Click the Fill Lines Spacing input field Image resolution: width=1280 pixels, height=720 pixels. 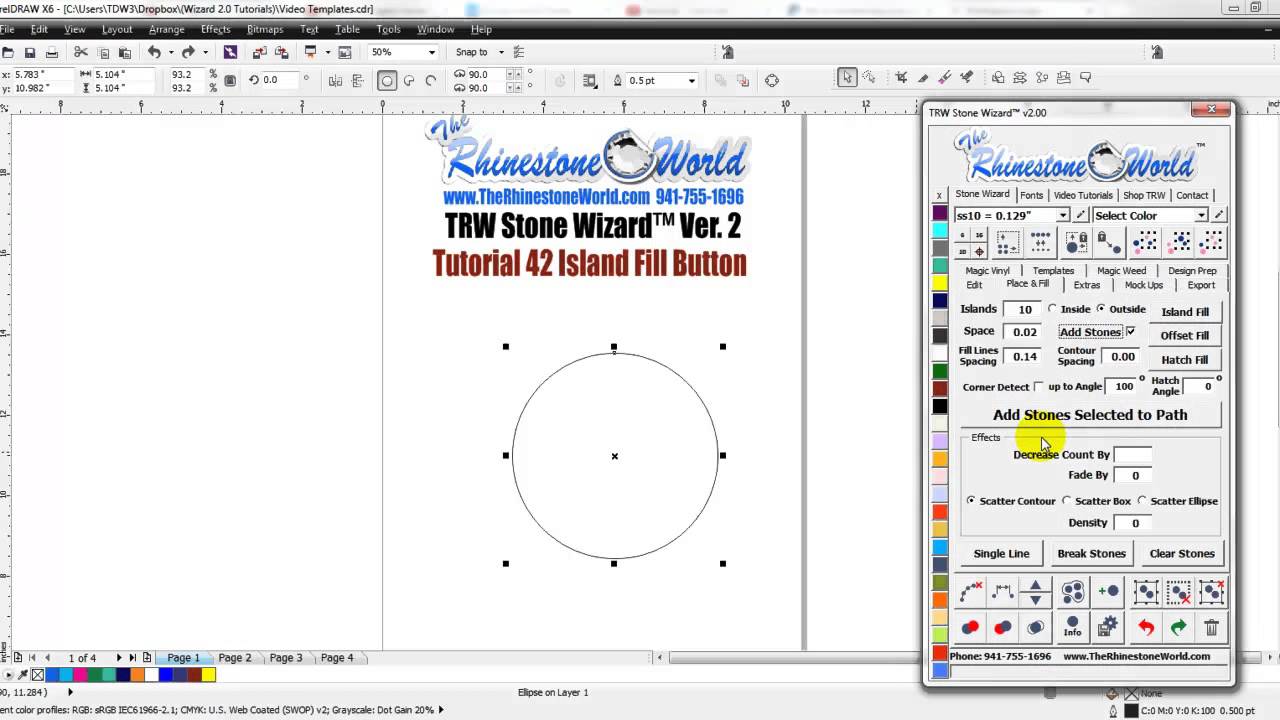click(1024, 356)
